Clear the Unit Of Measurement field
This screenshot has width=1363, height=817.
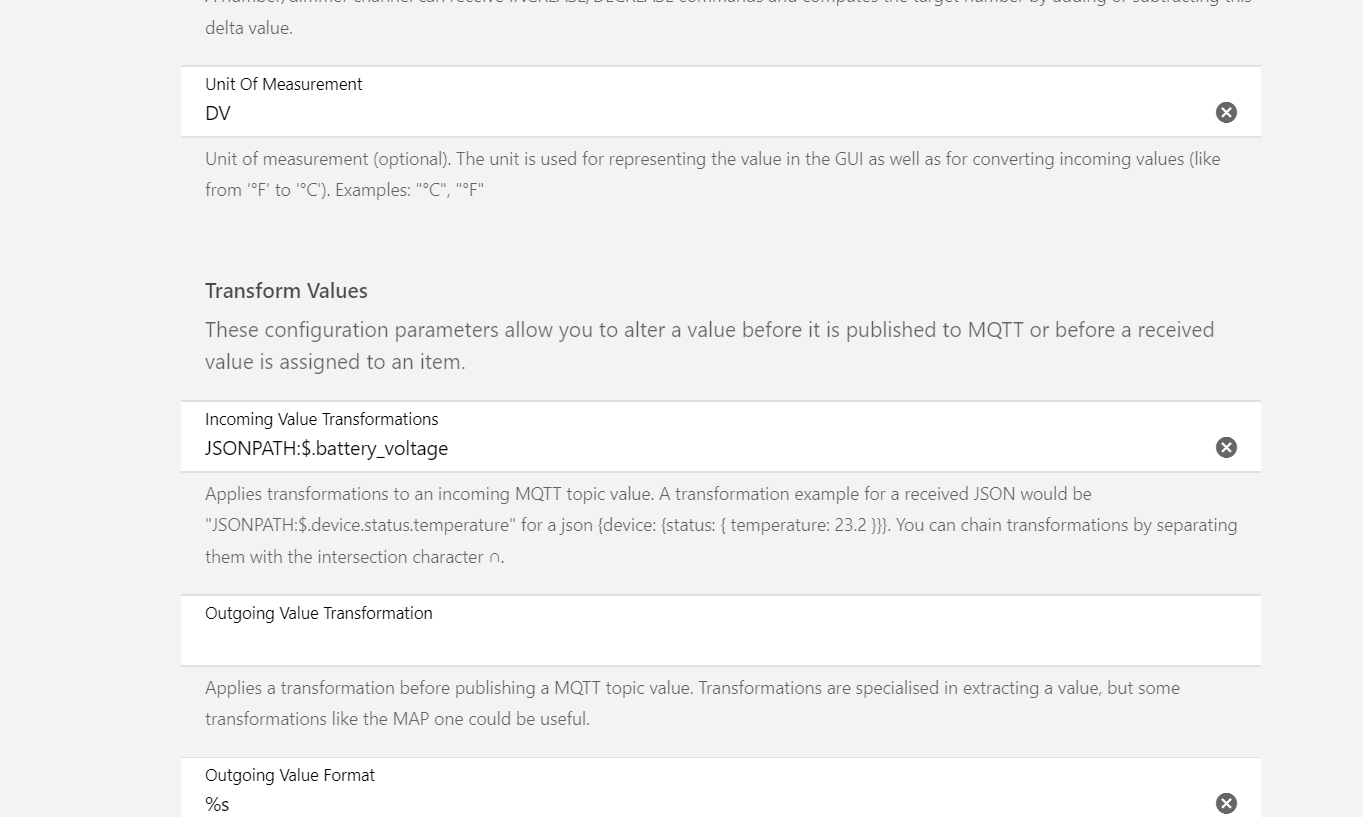pyautogui.click(x=1226, y=113)
